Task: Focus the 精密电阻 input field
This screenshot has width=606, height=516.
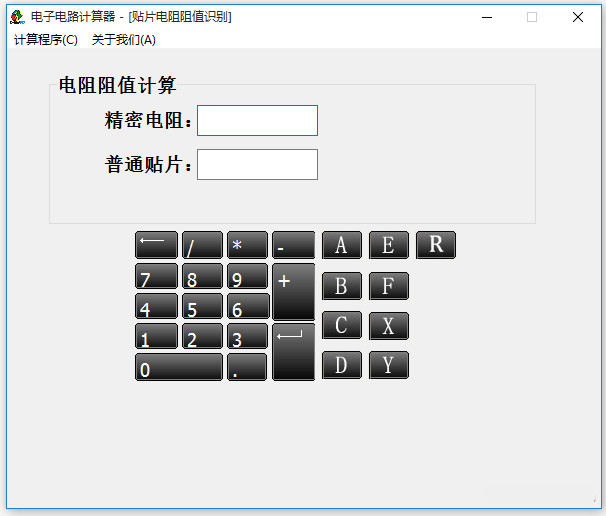Action: 257,121
